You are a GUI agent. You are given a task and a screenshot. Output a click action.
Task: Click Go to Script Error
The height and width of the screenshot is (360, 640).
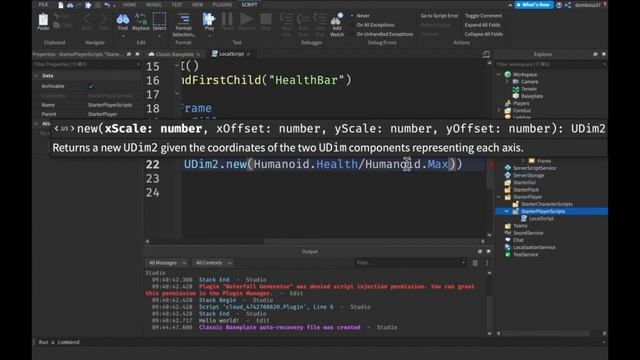(x=439, y=16)
